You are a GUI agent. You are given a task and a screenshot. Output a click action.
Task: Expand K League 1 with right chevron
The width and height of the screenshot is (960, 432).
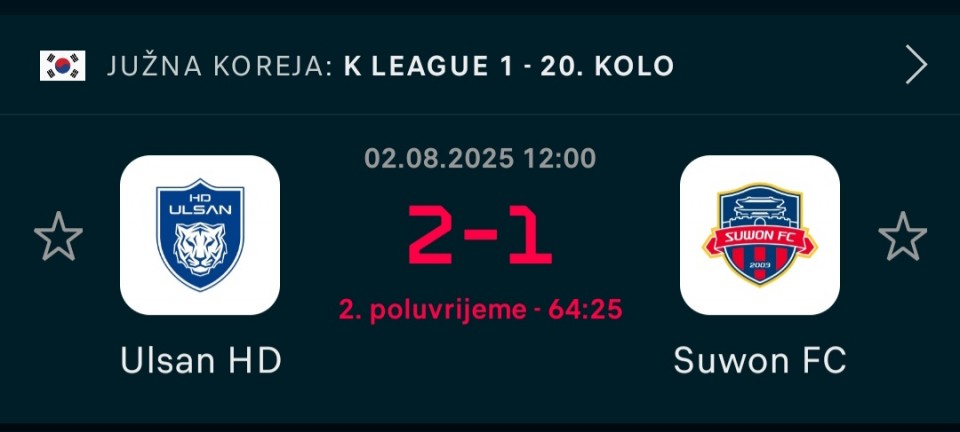point(916,64)
